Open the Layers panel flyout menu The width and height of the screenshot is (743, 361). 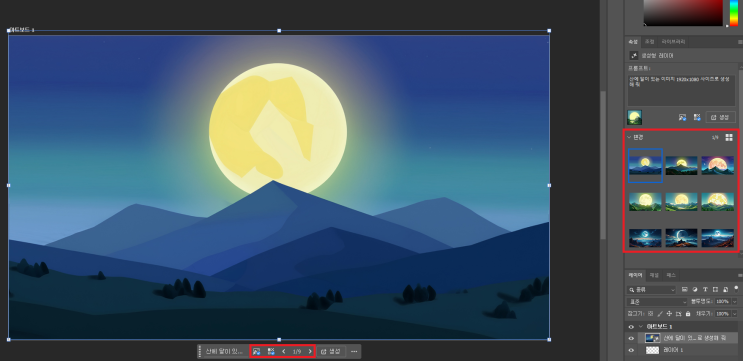740,275
